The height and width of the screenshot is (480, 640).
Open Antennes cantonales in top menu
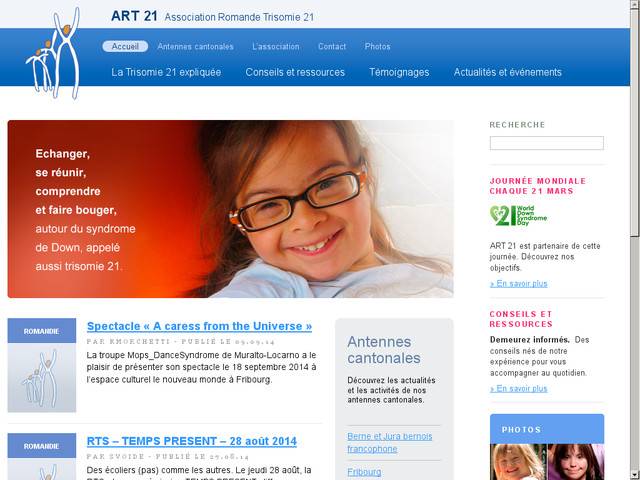196,47
